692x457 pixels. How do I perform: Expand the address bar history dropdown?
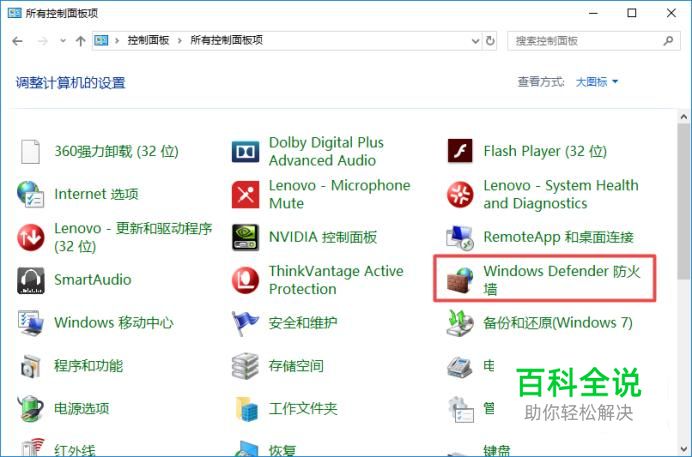(475, 41)
